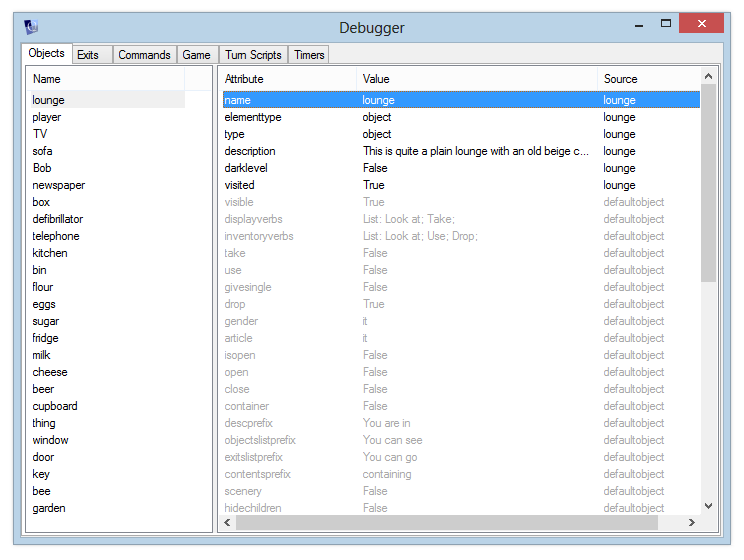This screenshot has height=560, width=744.
Task: Select the inventoryverbs attribute row
Action: pos(461,236)
